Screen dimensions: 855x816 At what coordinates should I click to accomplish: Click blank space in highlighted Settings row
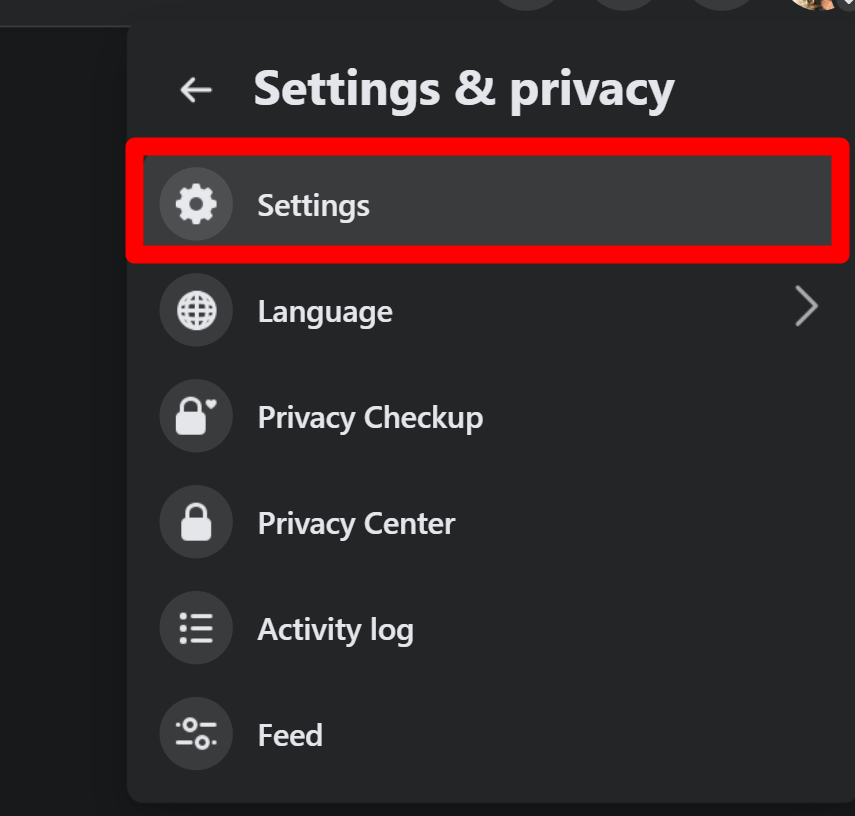[600, 201]
